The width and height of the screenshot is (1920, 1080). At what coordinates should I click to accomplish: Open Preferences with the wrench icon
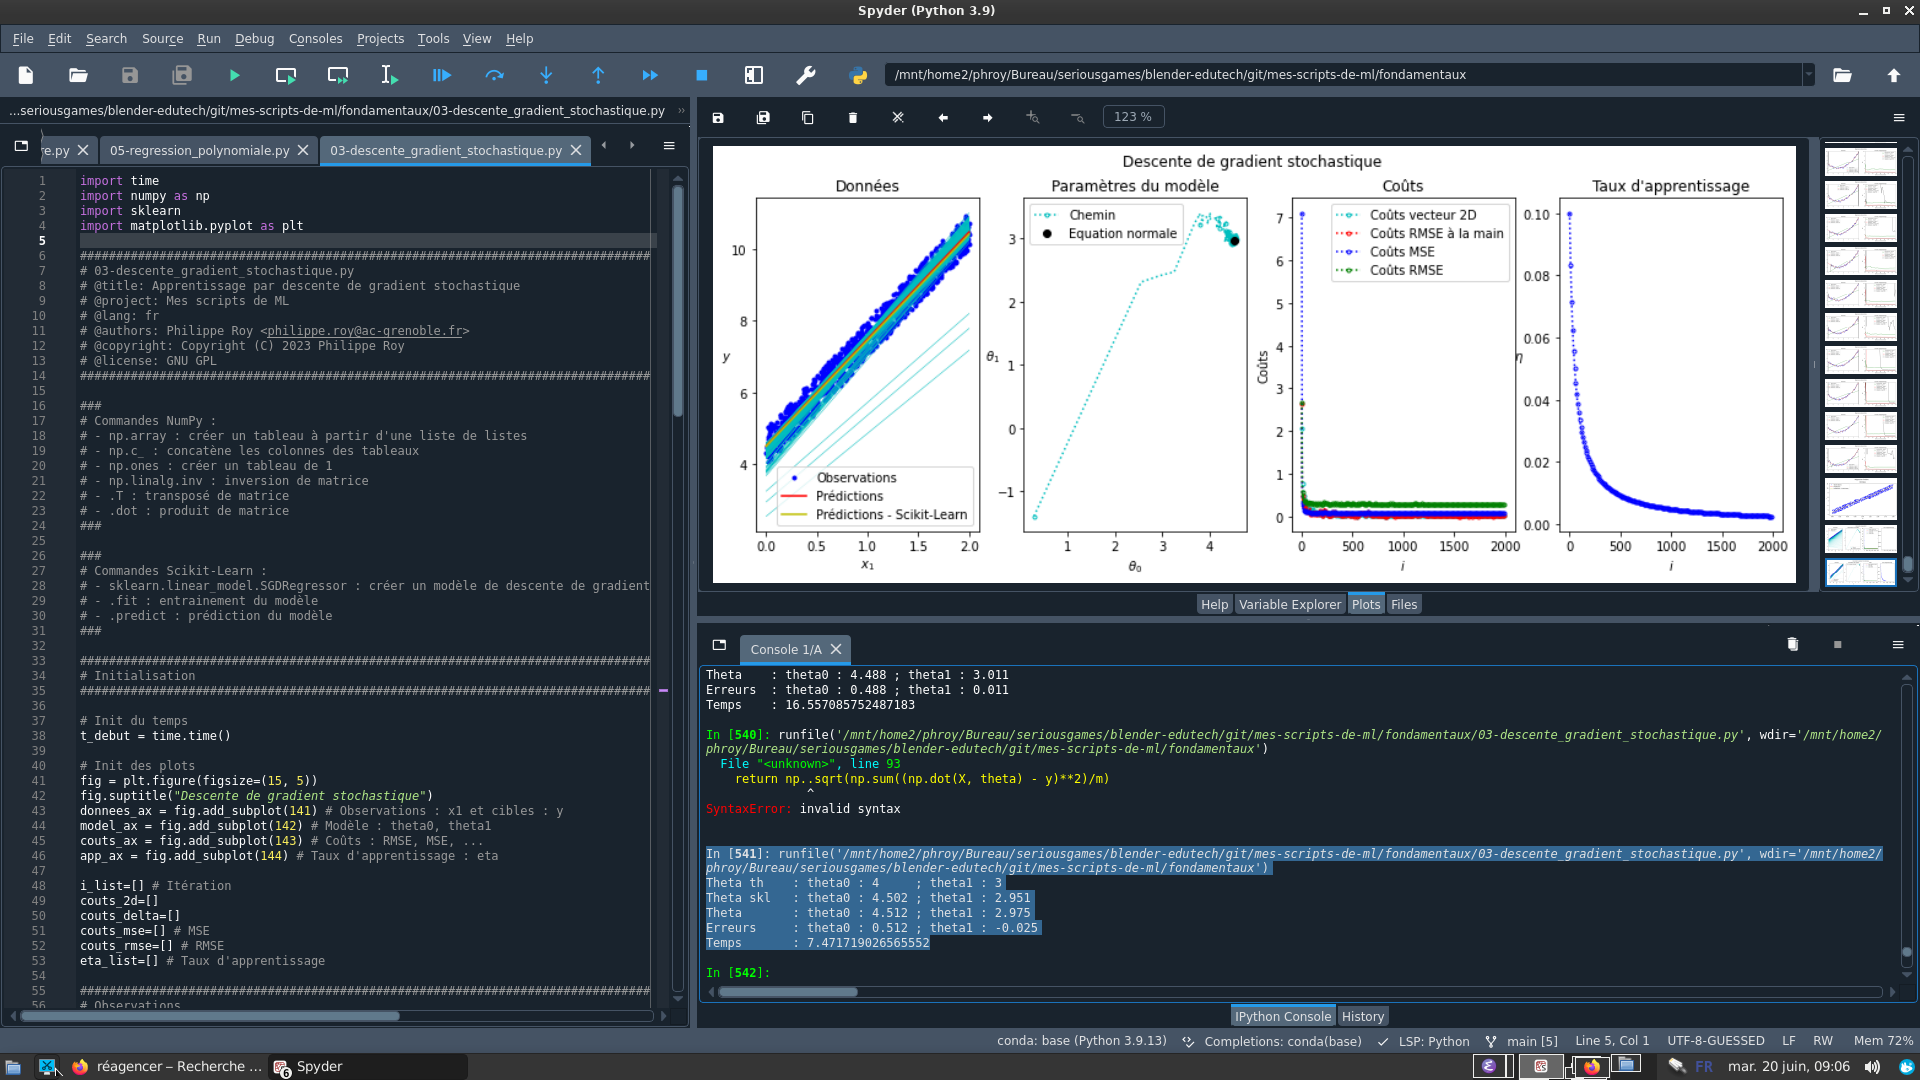click(806, 75)
